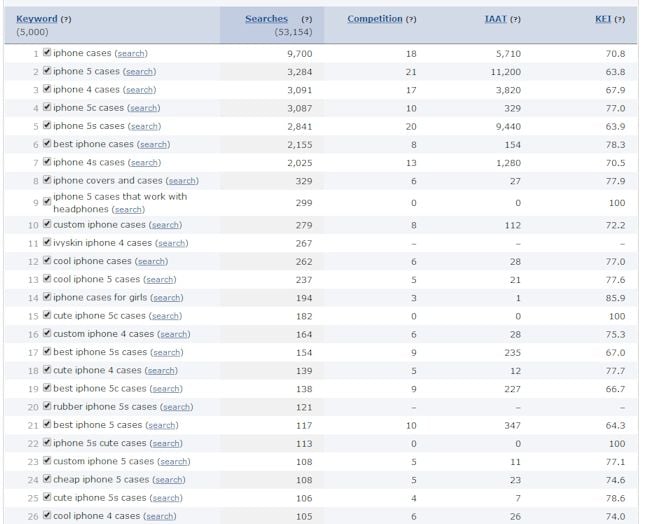Open the help (?) icon next to KEI

(x=619, y=19)
